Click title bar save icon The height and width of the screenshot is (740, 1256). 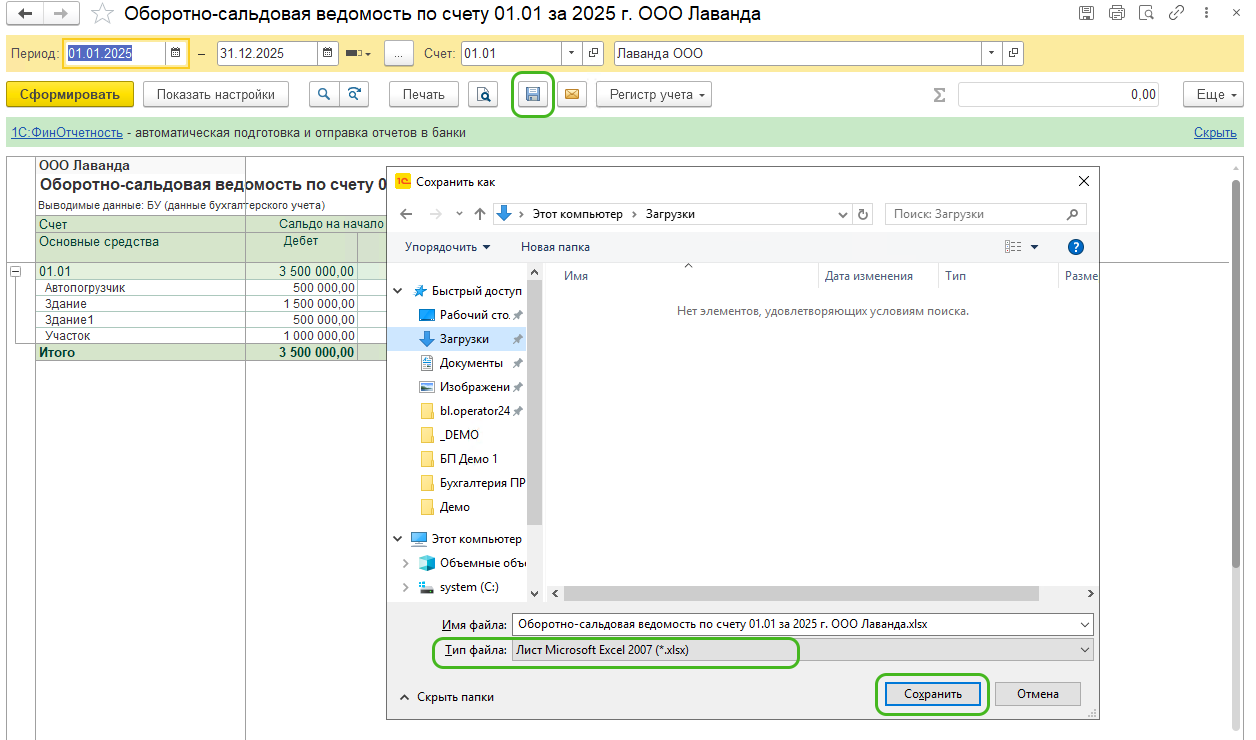(1086, 14)
